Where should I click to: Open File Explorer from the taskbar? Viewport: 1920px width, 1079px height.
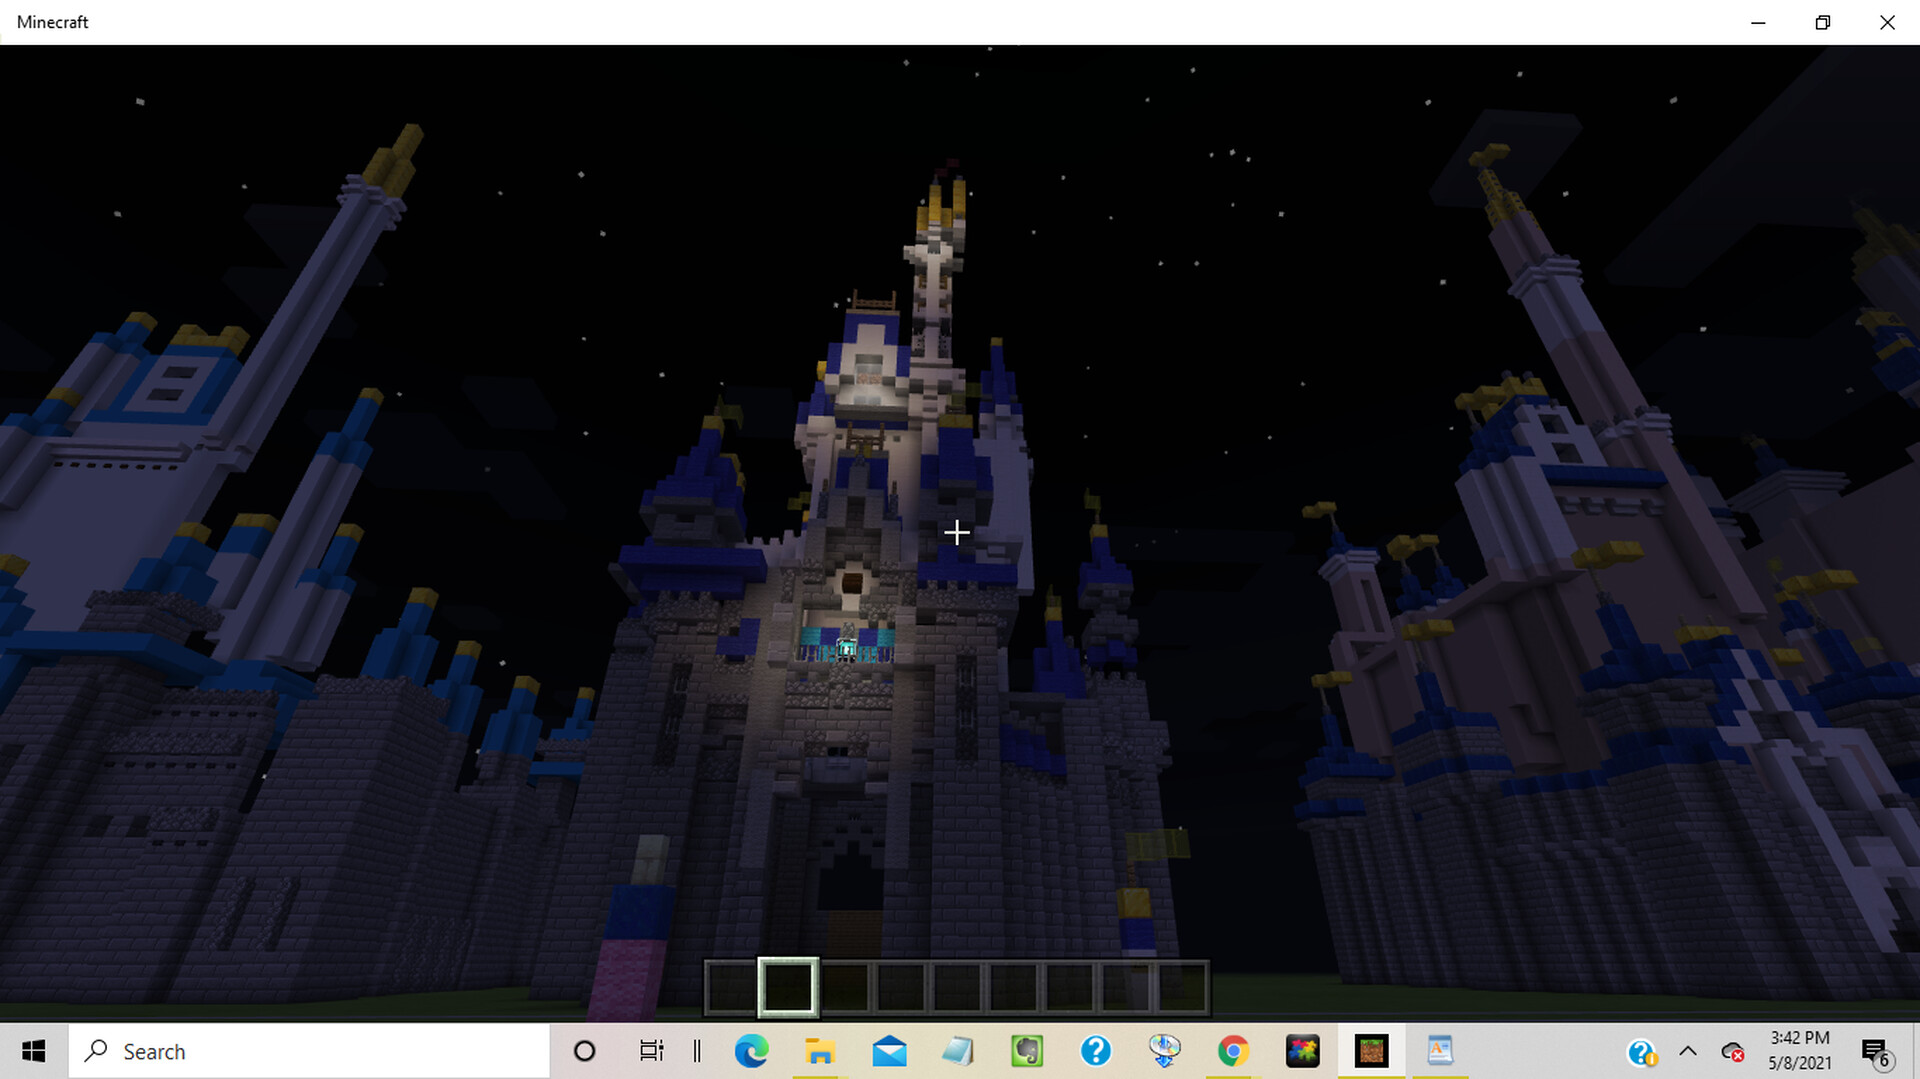pyautogui.click(x=819, y=1051)
